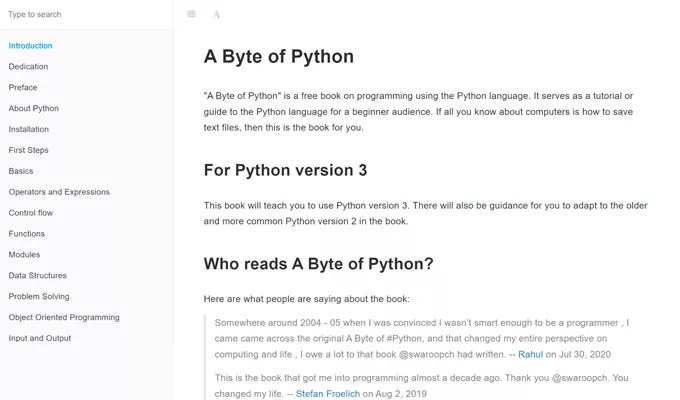Click the Type to search field

[87, 14]
